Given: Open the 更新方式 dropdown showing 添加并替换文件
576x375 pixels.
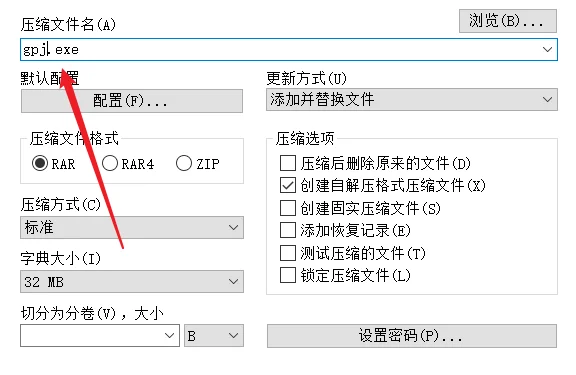Looking at the screenshot, I should [x=412, y=100].
